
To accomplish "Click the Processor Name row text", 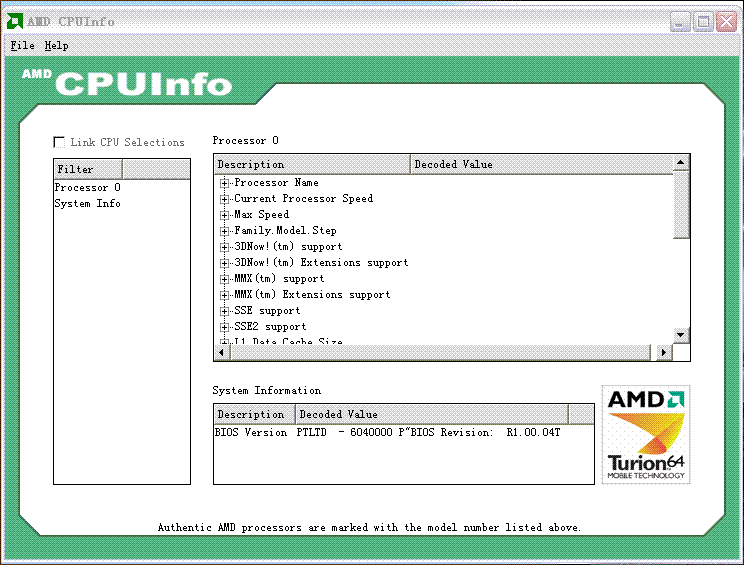I will (x=277, y=183).
